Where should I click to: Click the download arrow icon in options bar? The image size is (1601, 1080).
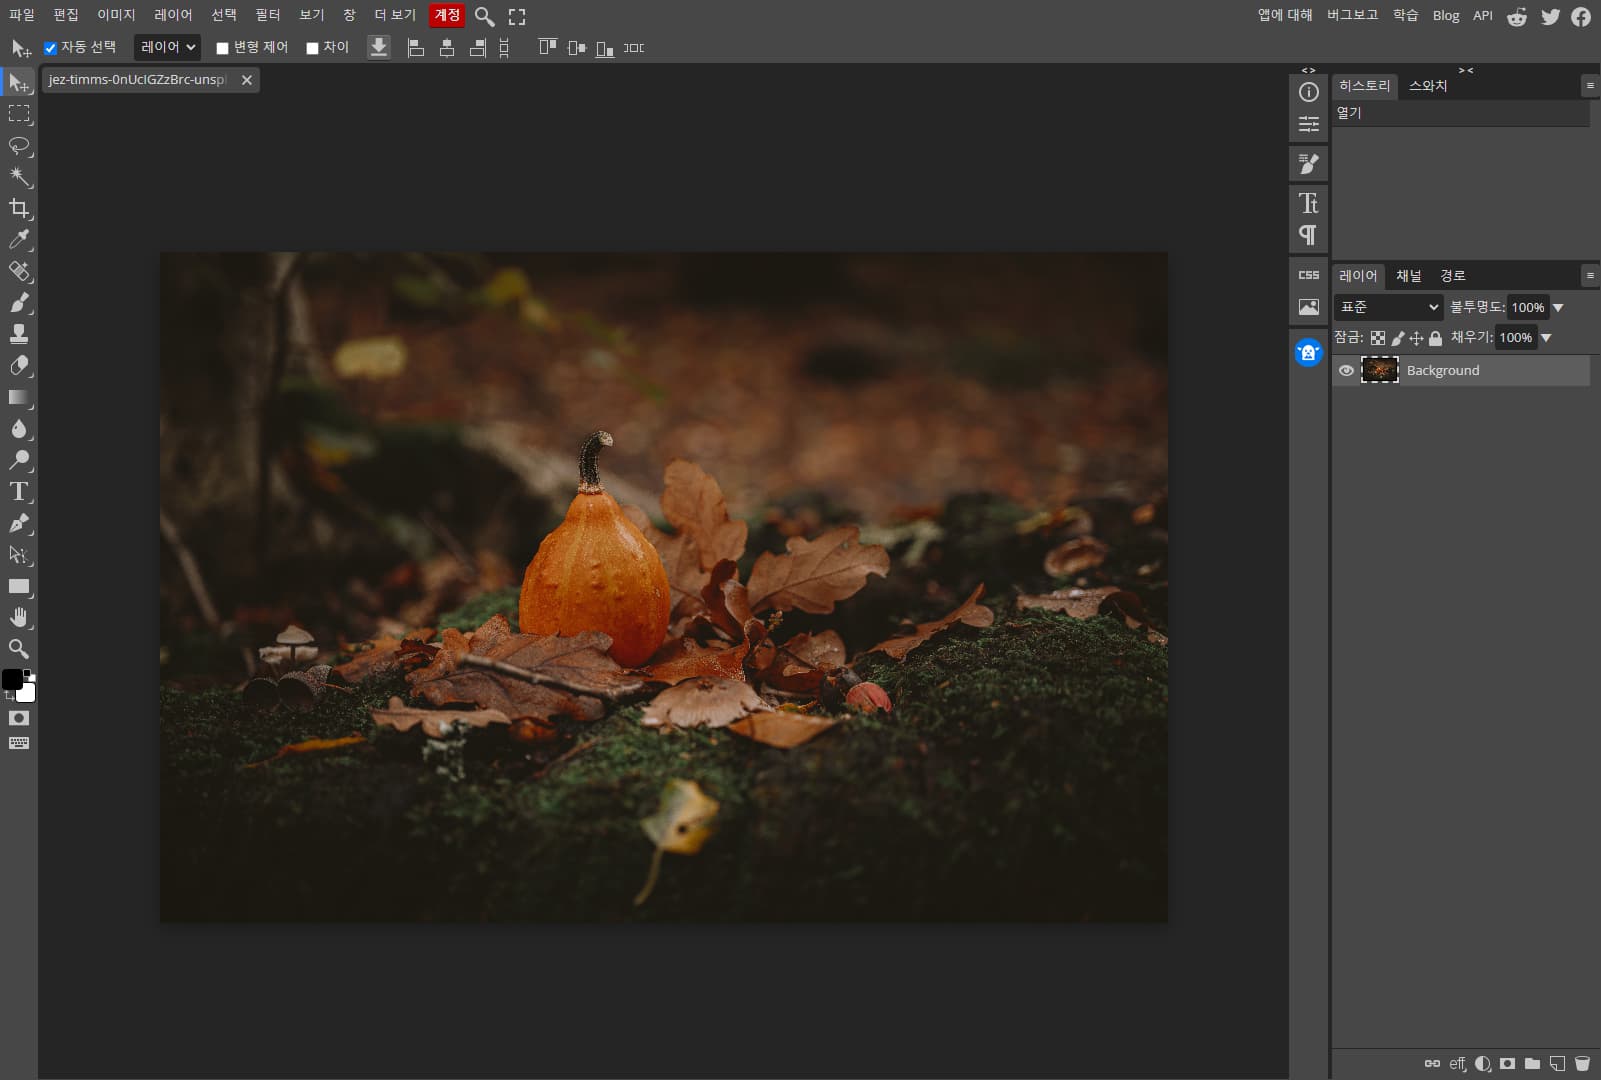pos(379,47)
